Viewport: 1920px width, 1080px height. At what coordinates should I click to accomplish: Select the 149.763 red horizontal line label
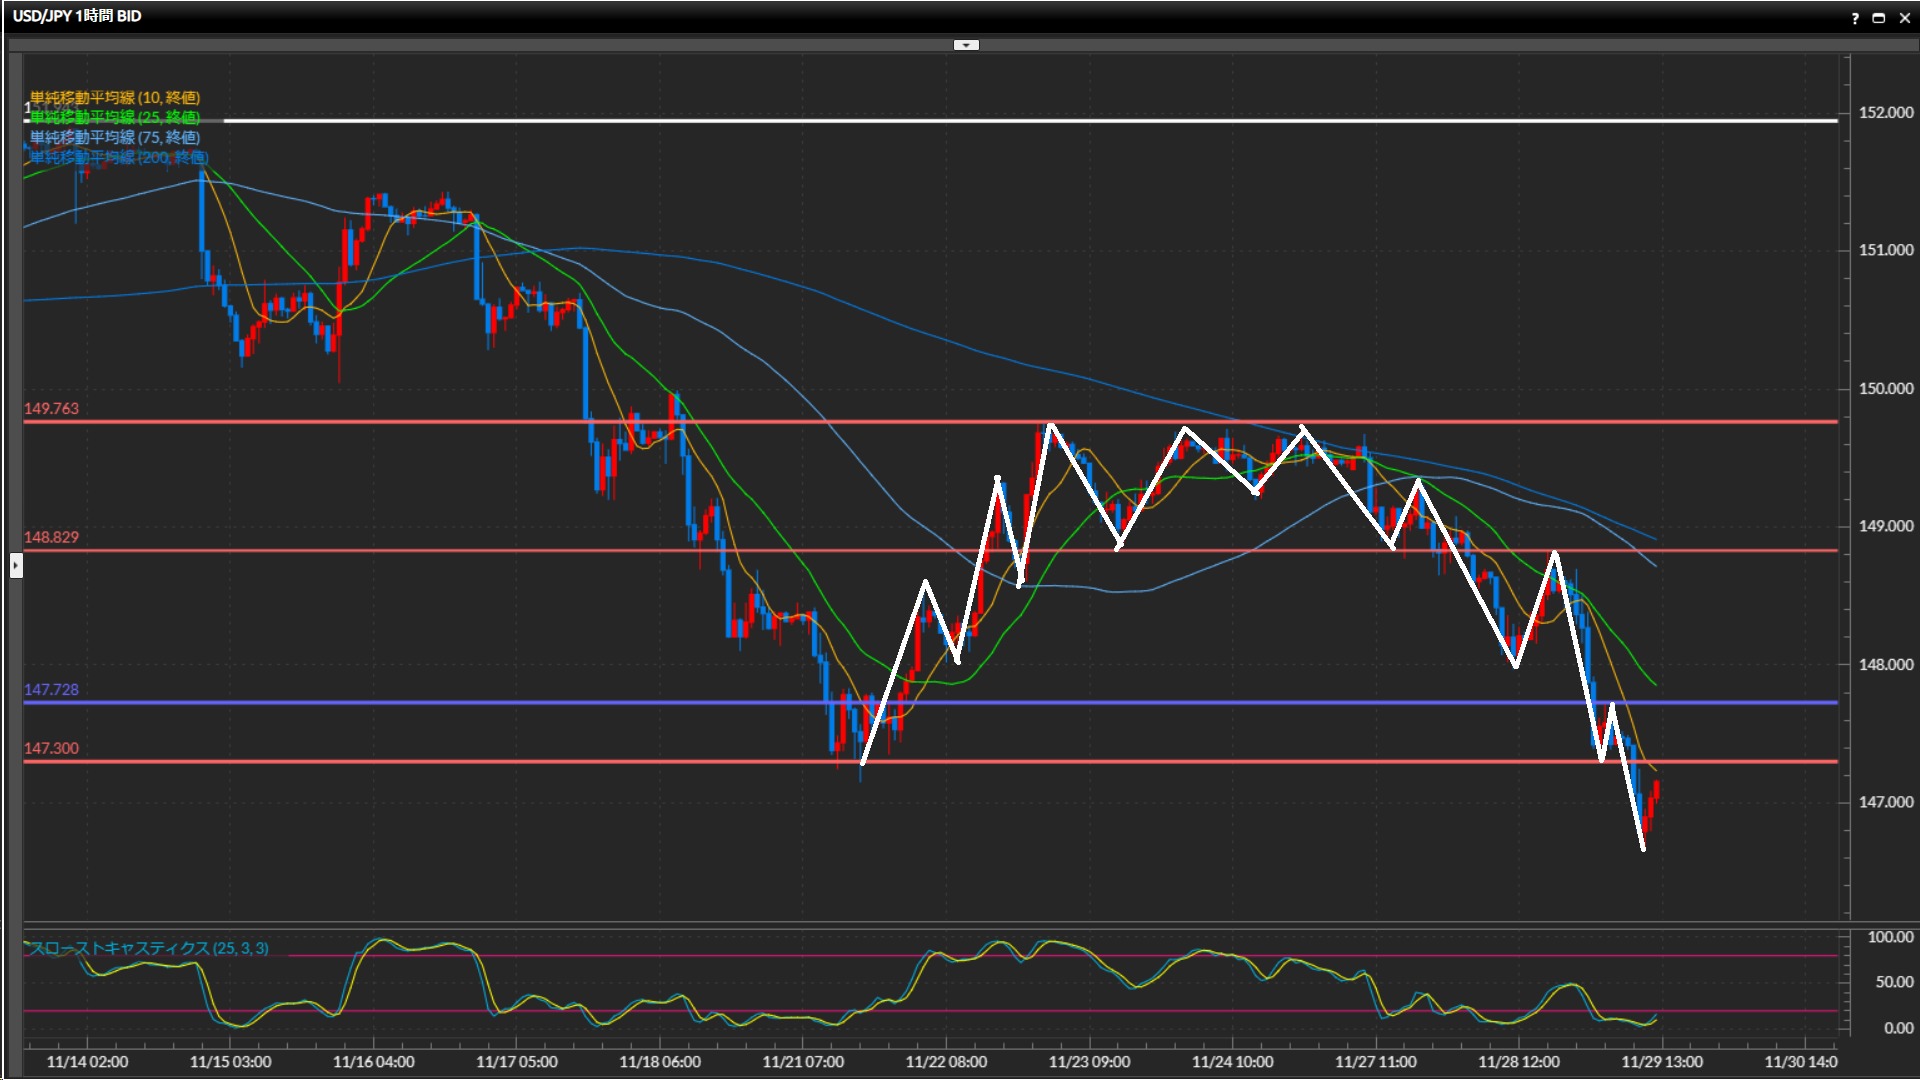point(51,409)
